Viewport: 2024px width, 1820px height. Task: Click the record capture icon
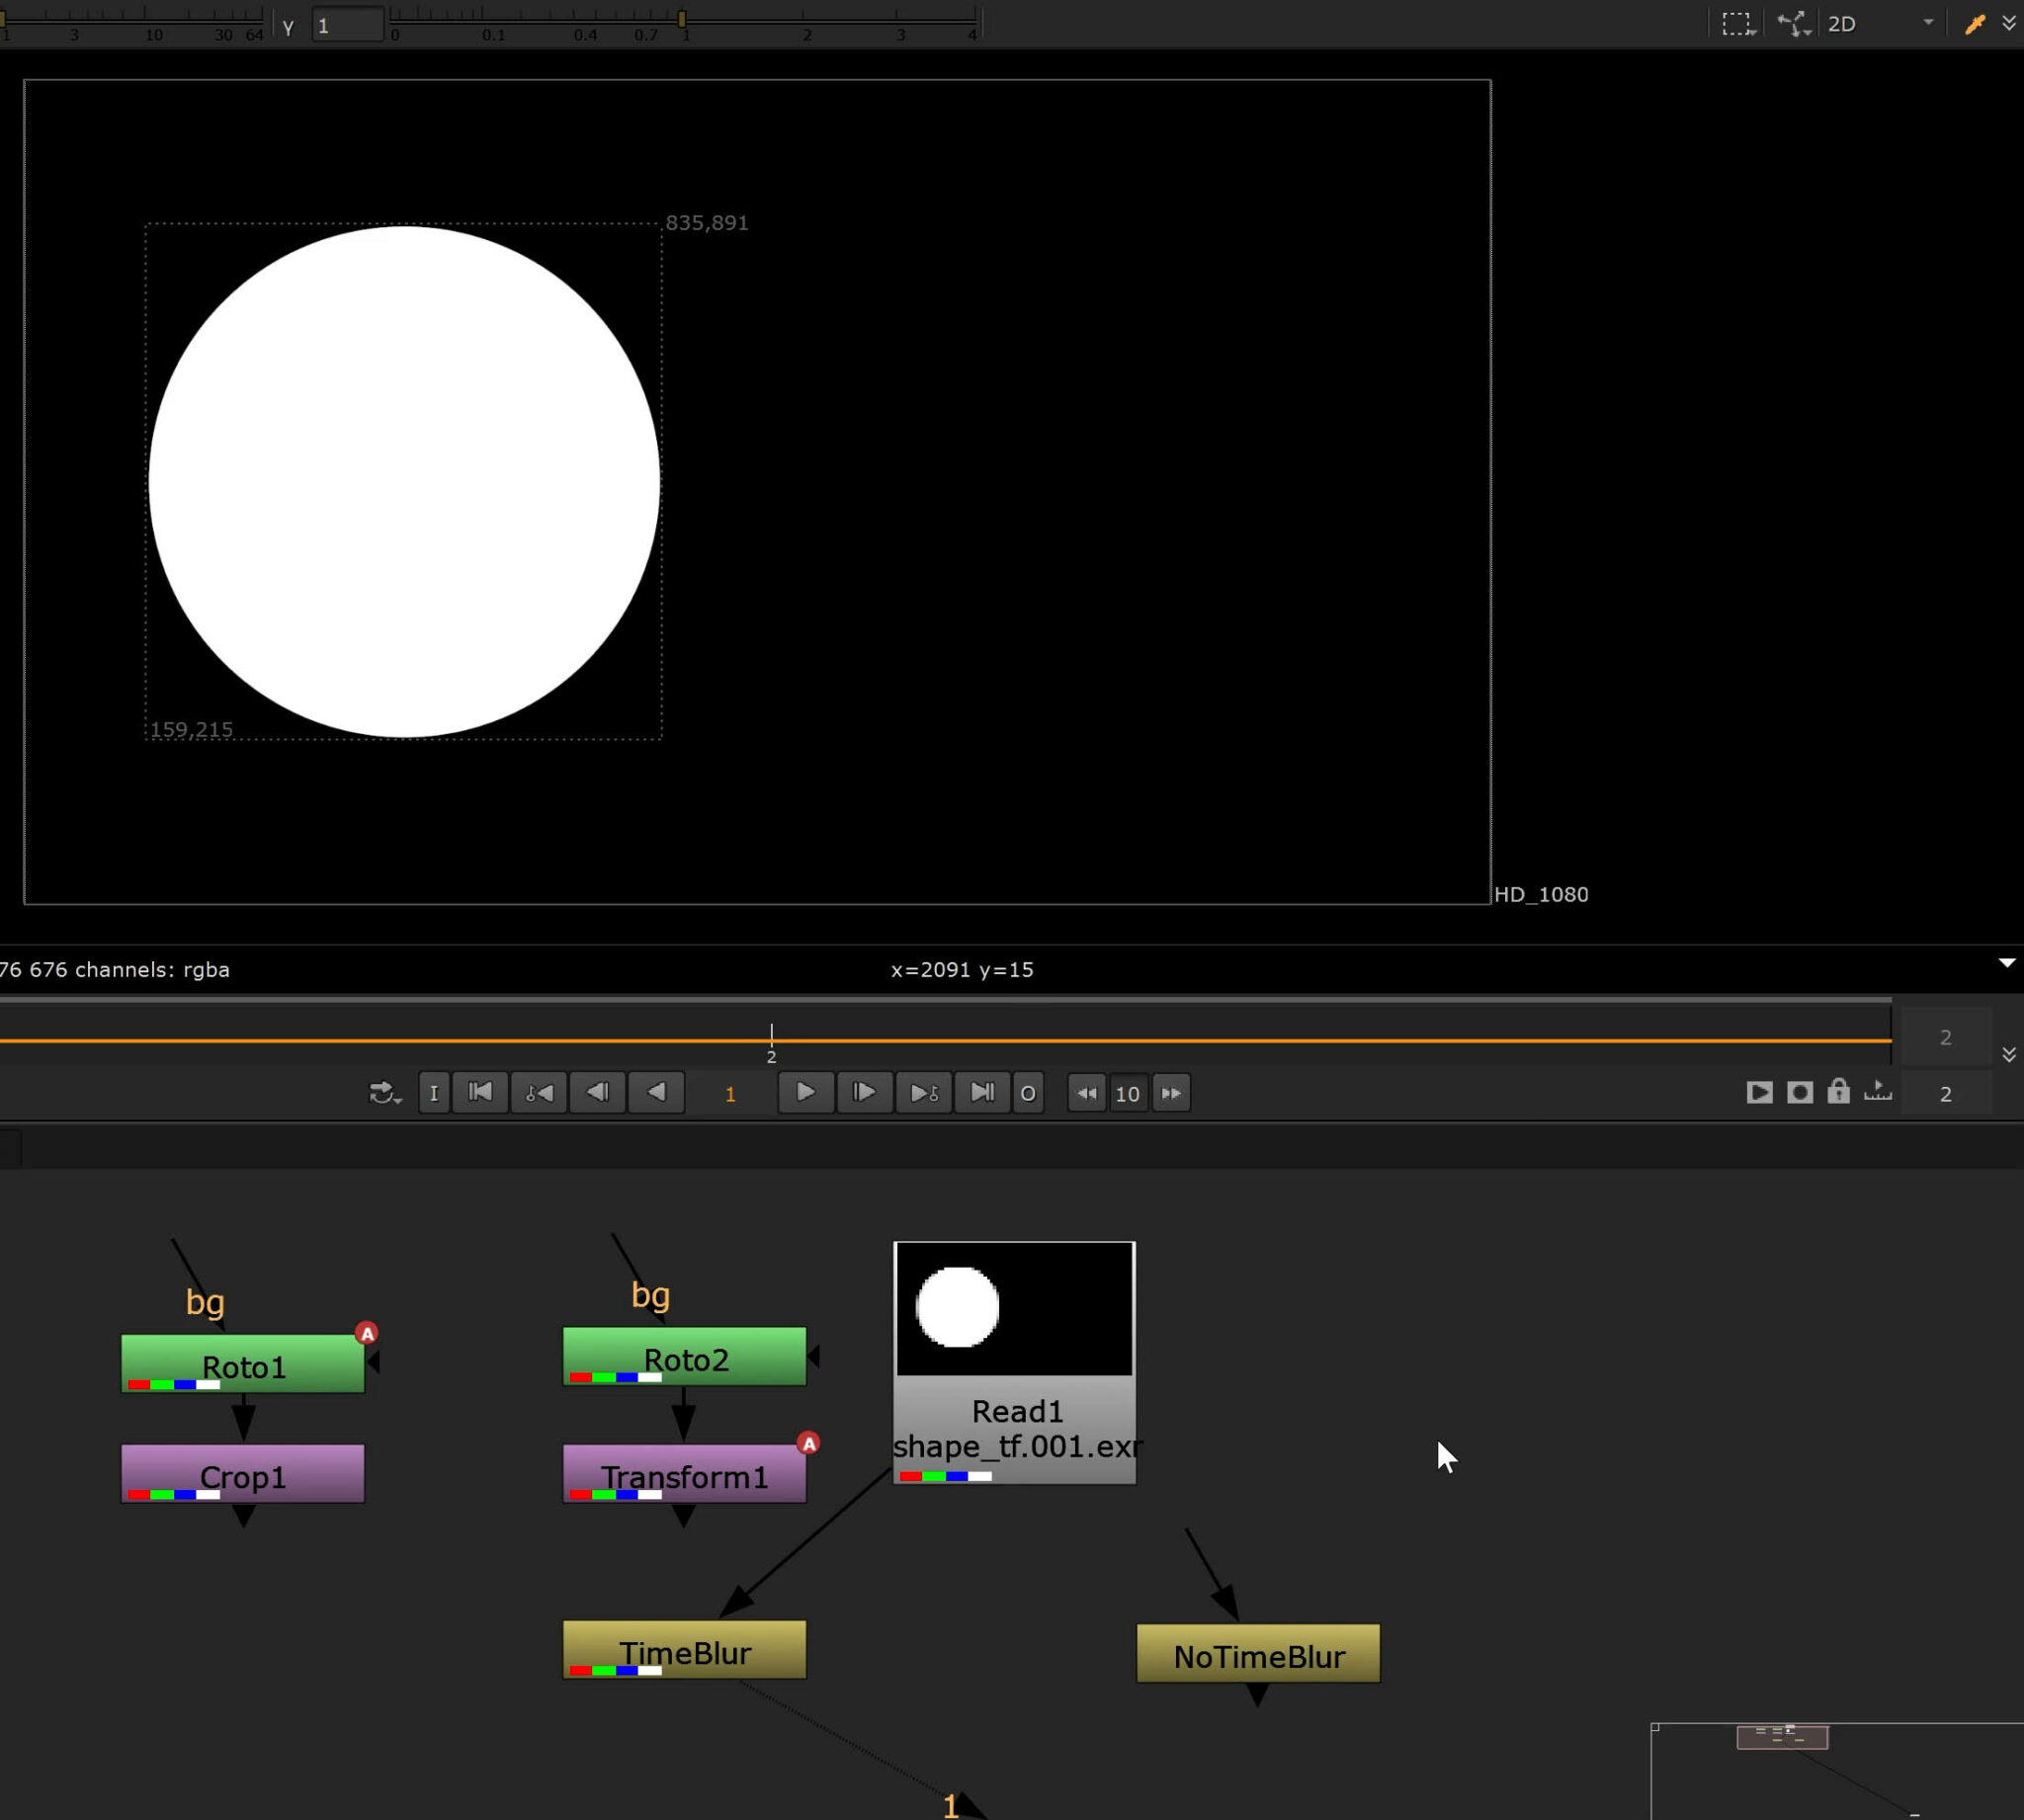tap(1799, 1092)
